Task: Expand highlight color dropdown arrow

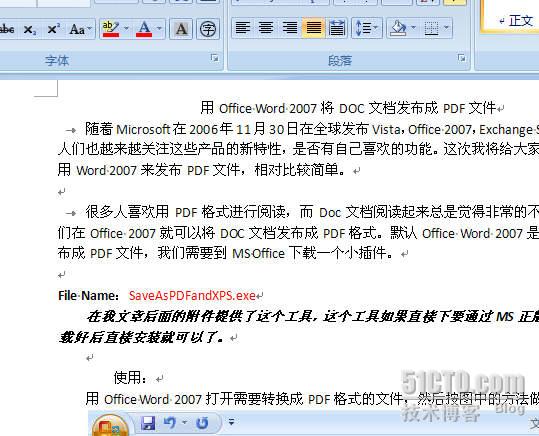Action: tap(126, 28)
